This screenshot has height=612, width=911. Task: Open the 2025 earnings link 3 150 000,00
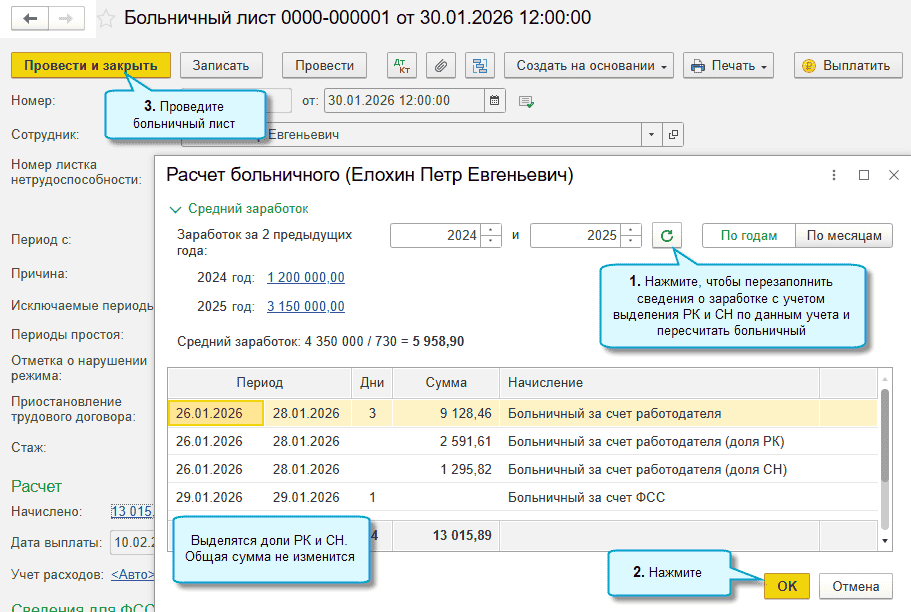coord(306,307)
